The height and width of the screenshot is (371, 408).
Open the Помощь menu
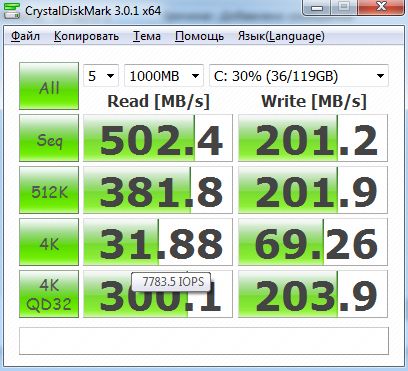tap(199, 36)
